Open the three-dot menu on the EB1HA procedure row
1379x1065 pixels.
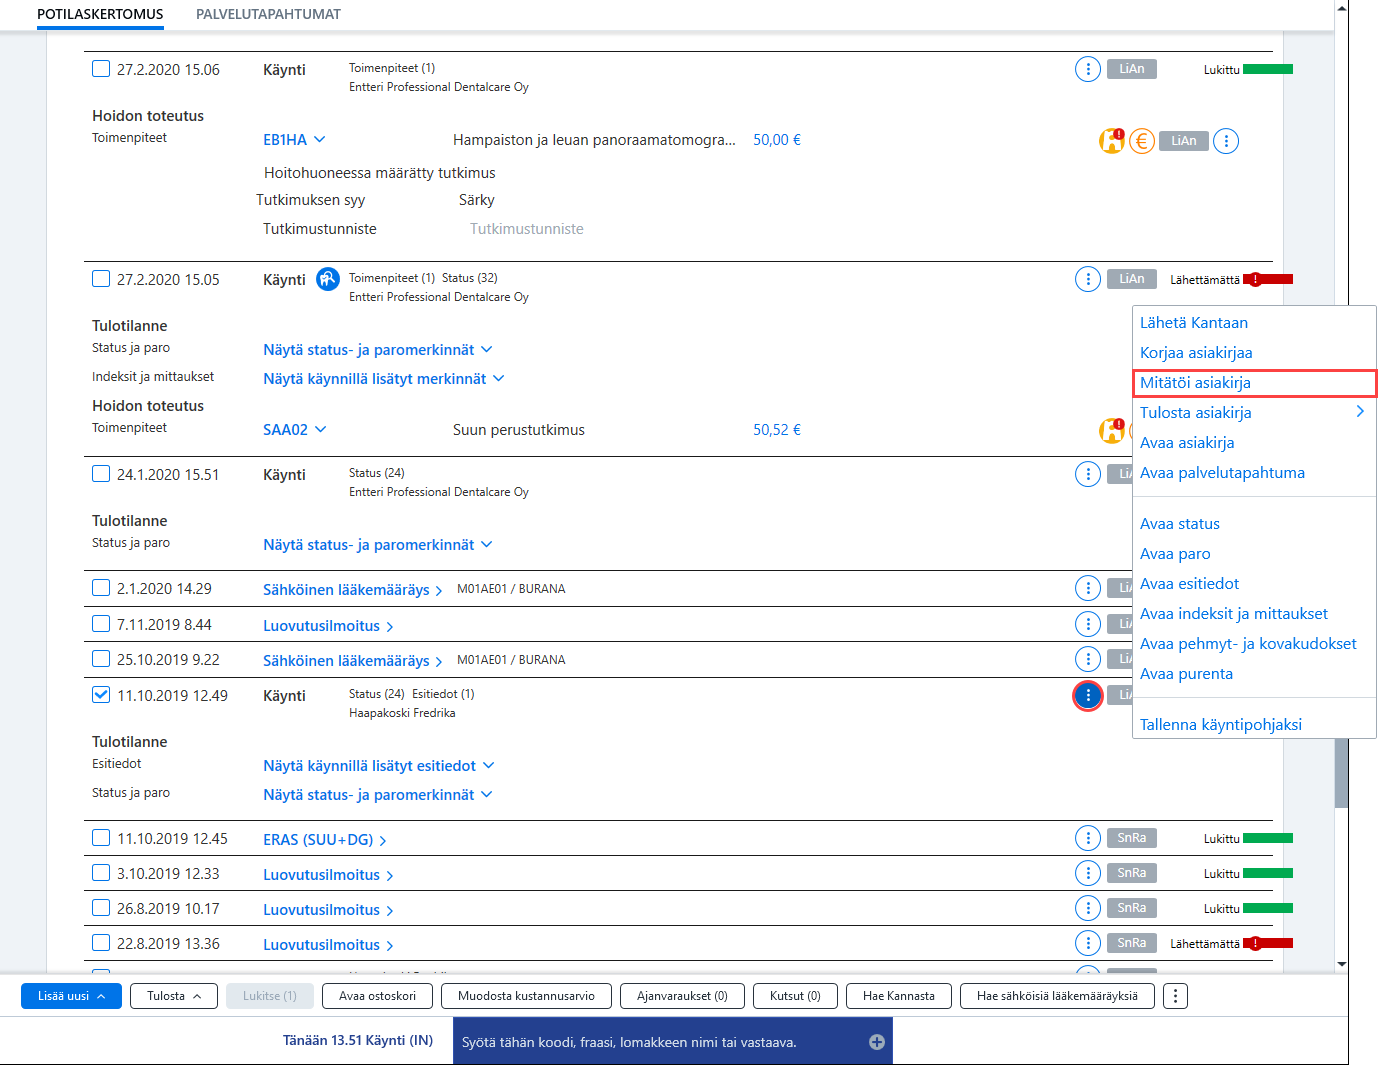click(x=1226, y=141)
